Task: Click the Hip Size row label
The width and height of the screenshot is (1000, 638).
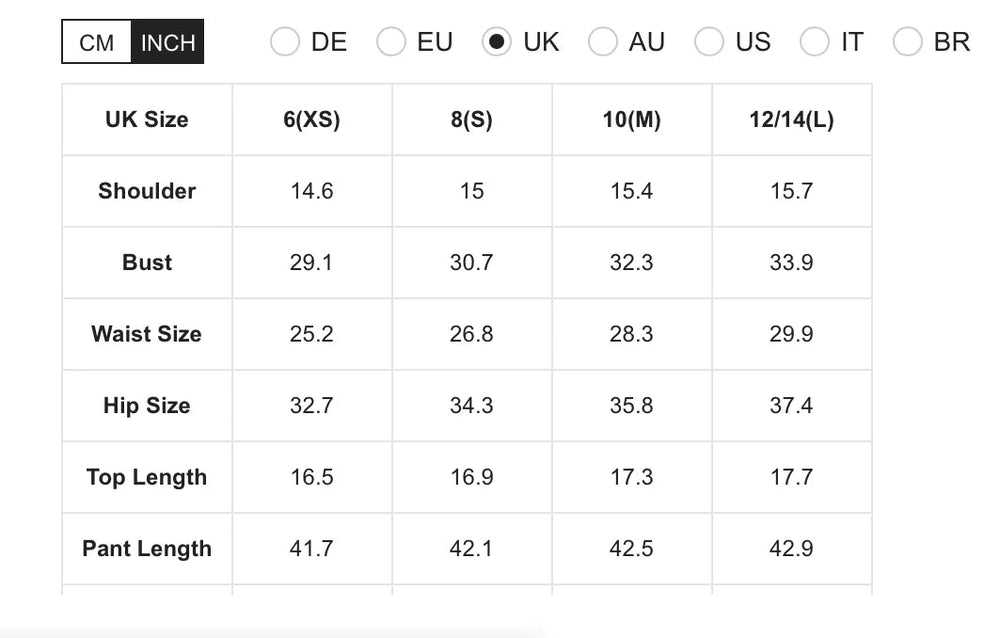Action: [147, 405]
